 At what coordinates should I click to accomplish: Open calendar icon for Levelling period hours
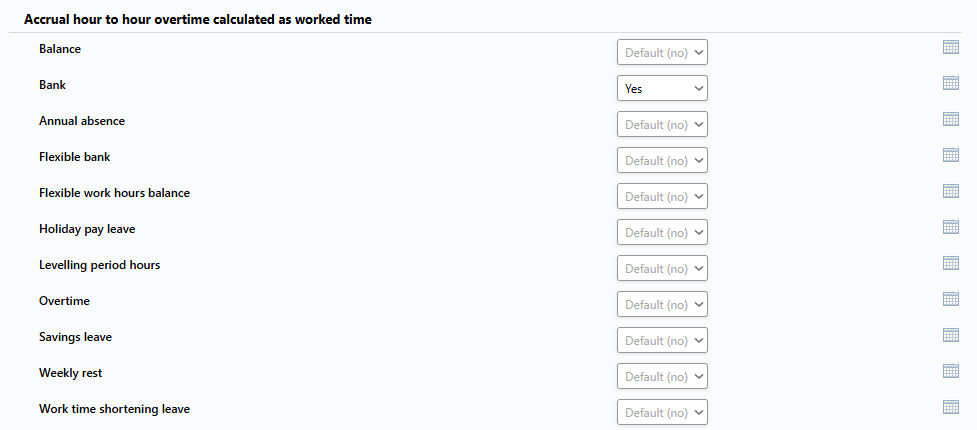951,263
